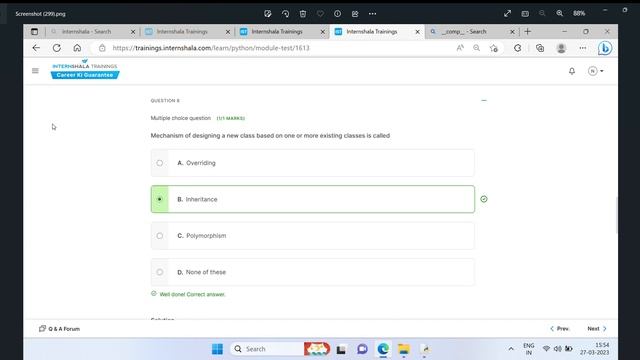Go back in the Edge browser
Viewport: 640px width, 360px height.
tap(36, 48)
